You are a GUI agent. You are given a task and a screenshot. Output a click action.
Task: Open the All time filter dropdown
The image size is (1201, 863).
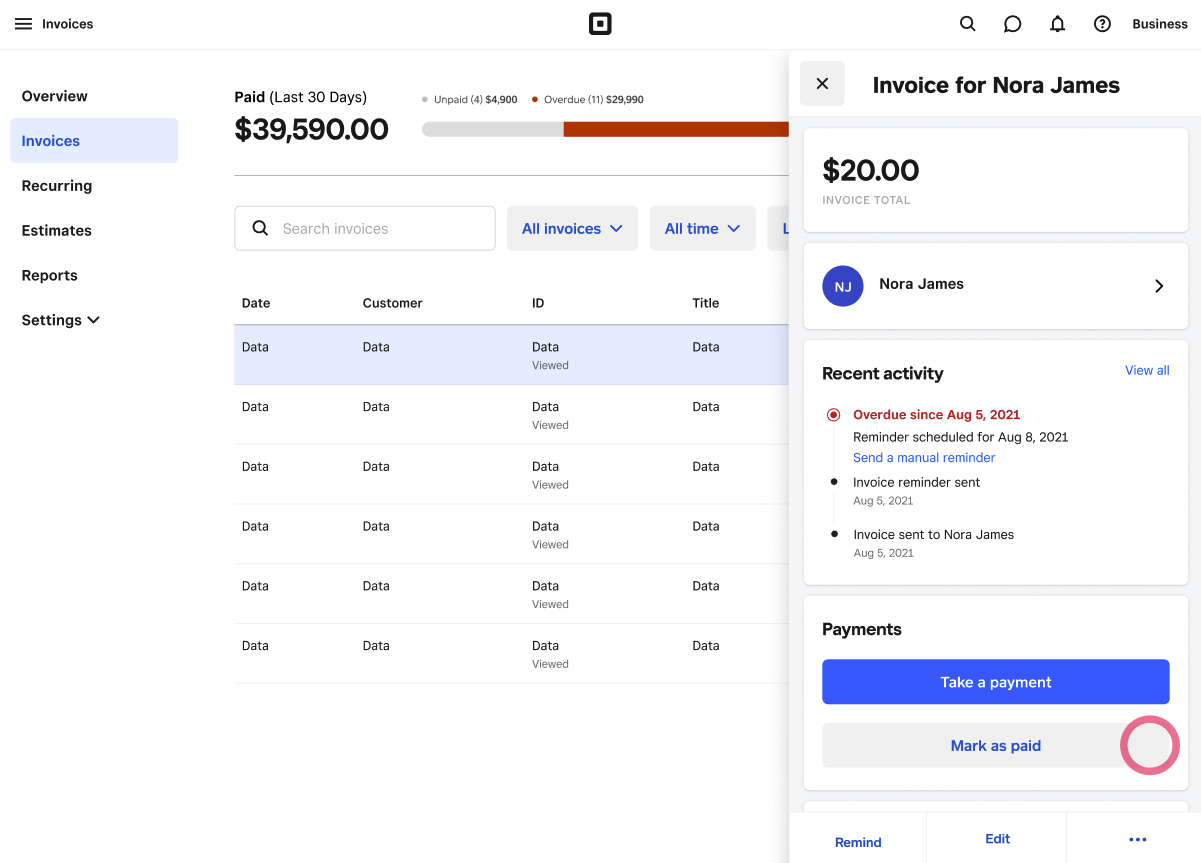coord(702,228)
